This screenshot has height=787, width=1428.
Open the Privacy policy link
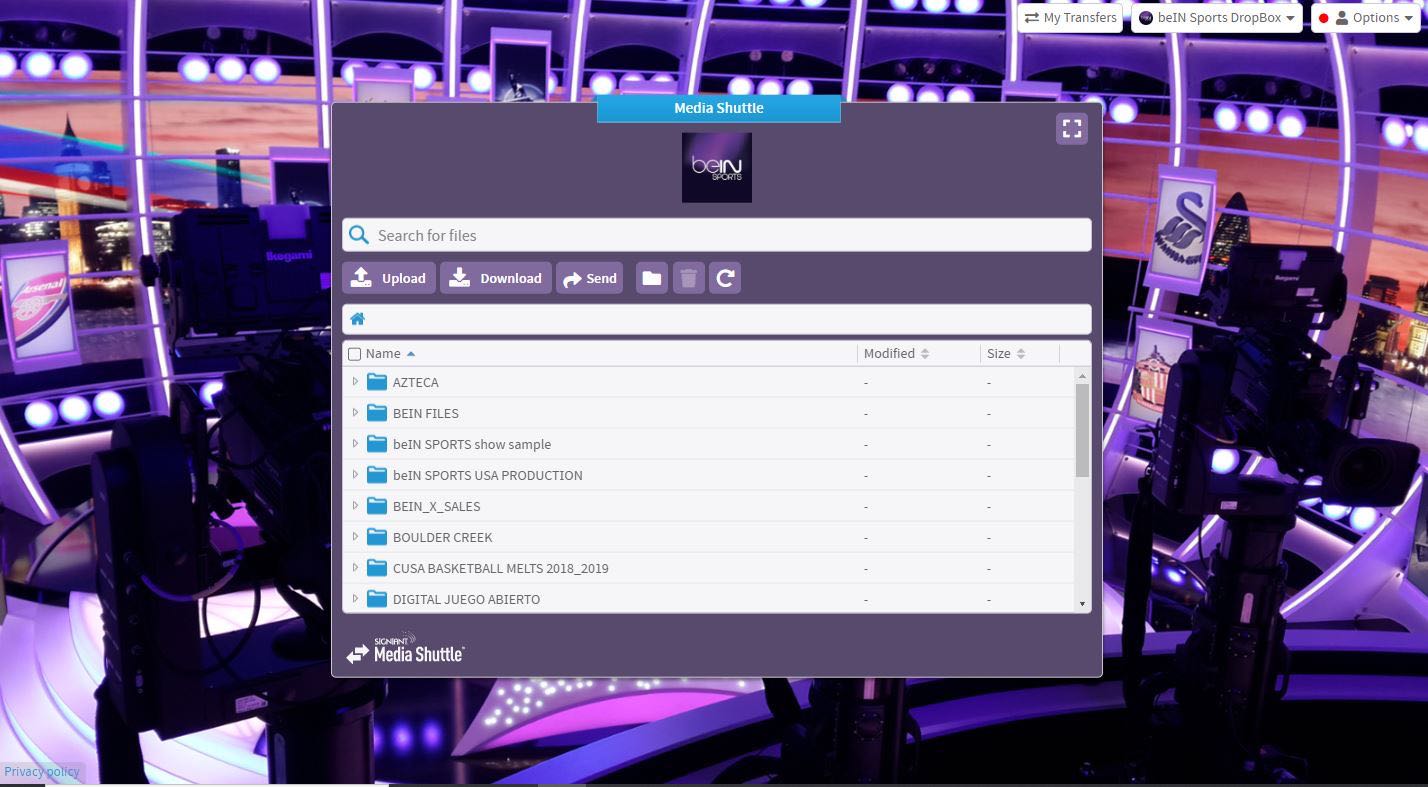tap(42, 771)
